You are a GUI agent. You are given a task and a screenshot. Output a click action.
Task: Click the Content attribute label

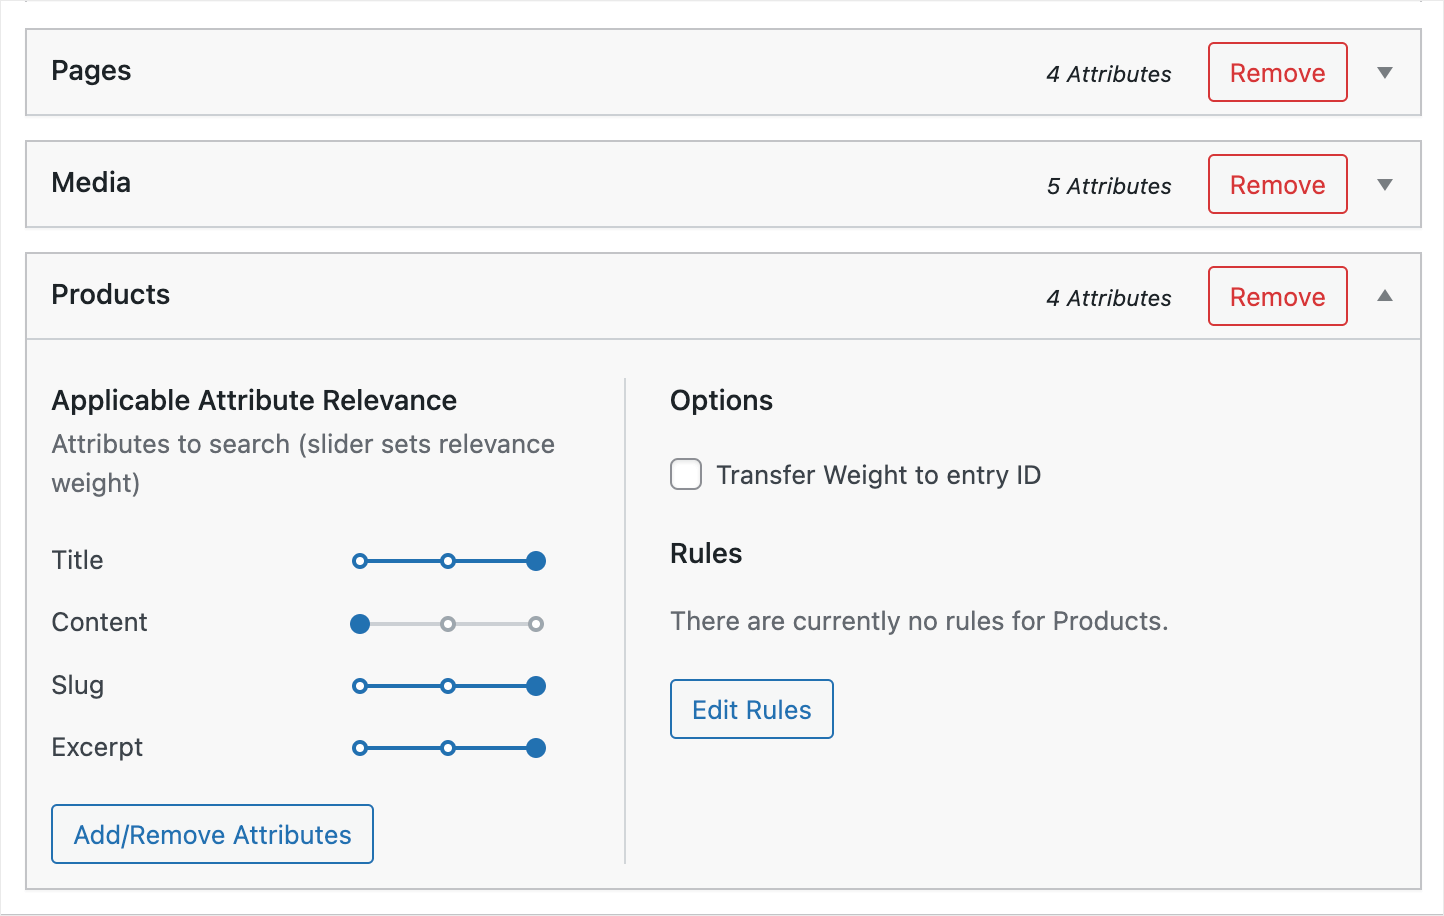[99, 622]
